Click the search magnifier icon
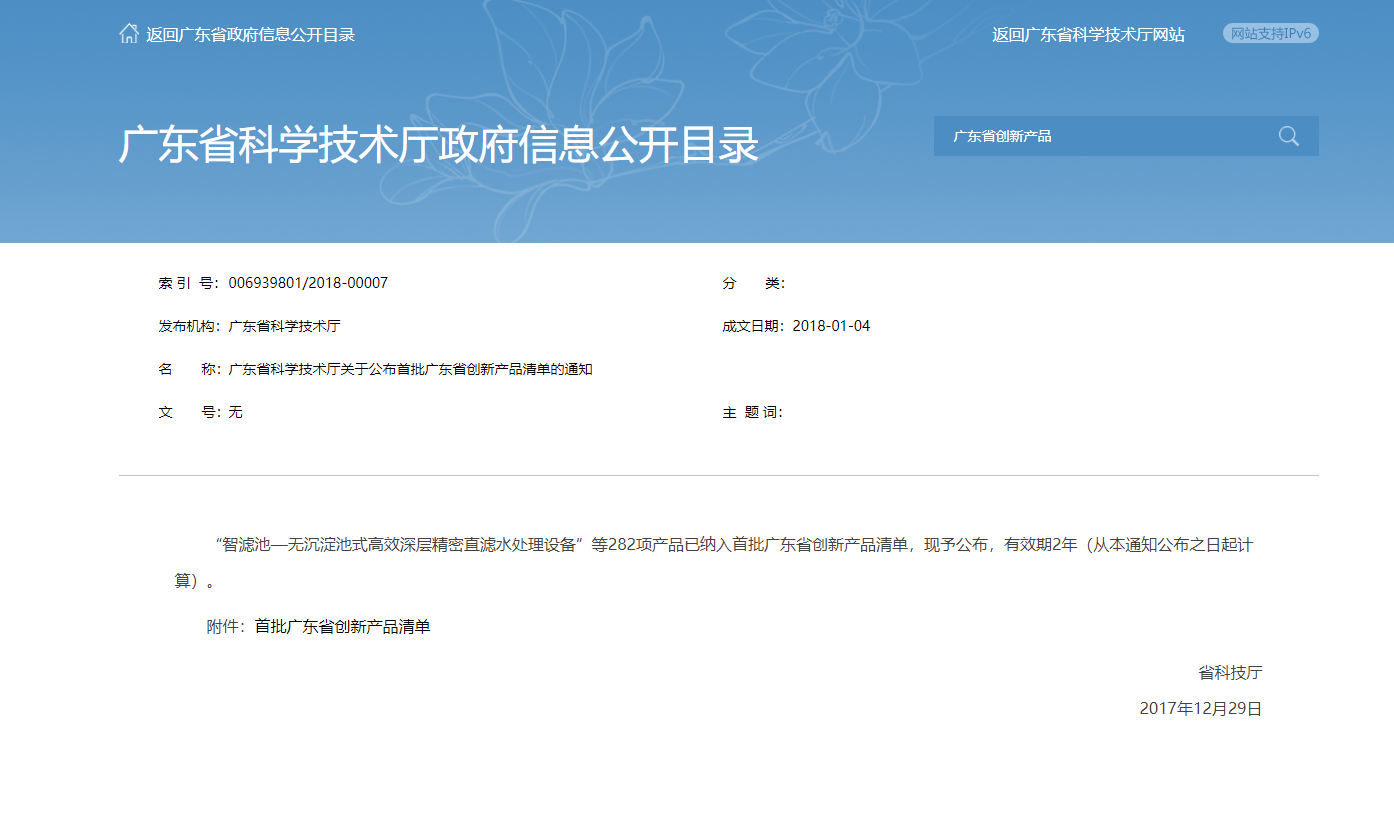Screen dimensions: 1394x828 pyautogui.click(x=1288, y=136)
